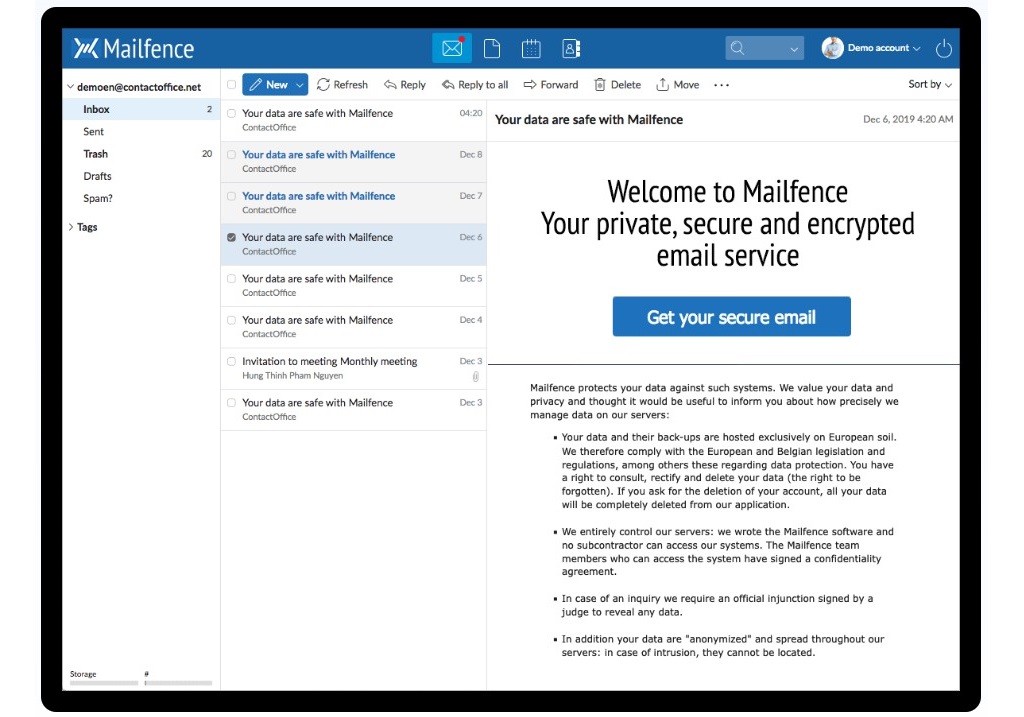
Task: Click the power logout icon
Action: (944, 48)
